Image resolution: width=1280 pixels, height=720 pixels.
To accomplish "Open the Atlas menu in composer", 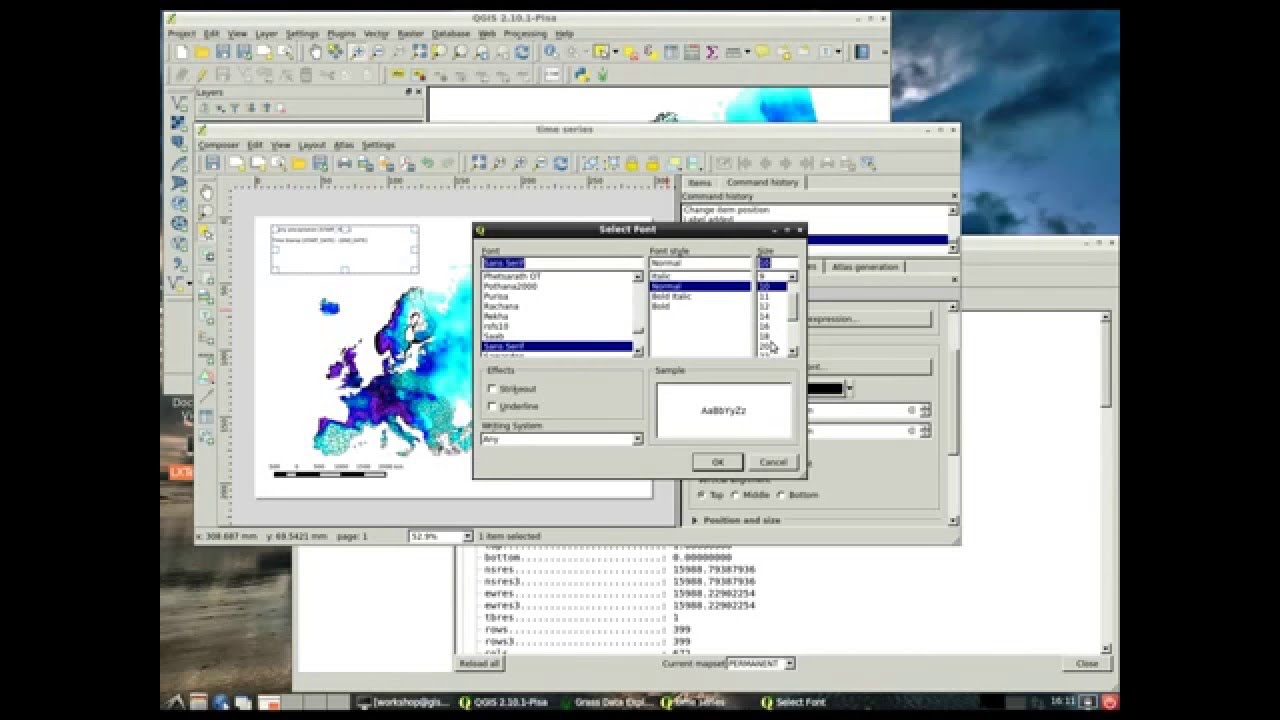I will [x=343, y=145].
